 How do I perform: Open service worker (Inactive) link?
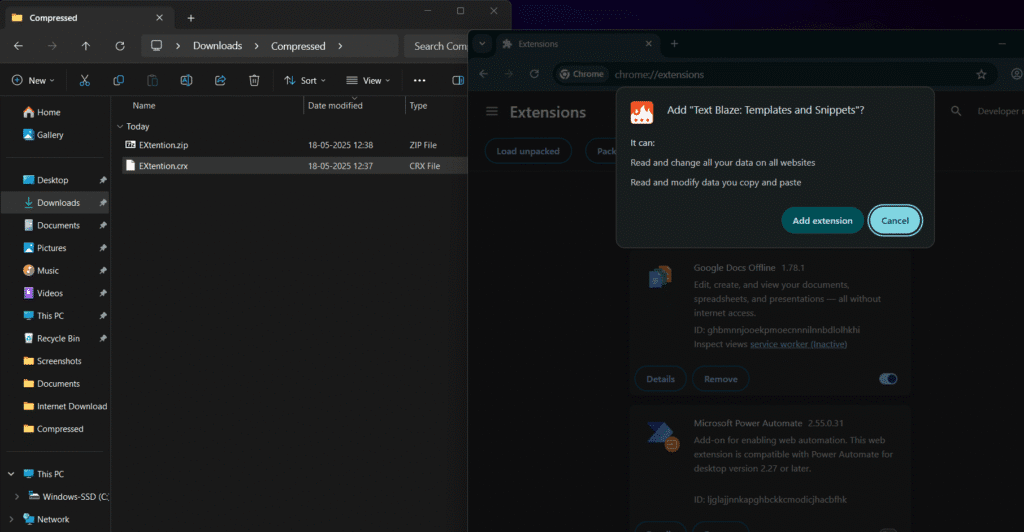tap(798, 344)
